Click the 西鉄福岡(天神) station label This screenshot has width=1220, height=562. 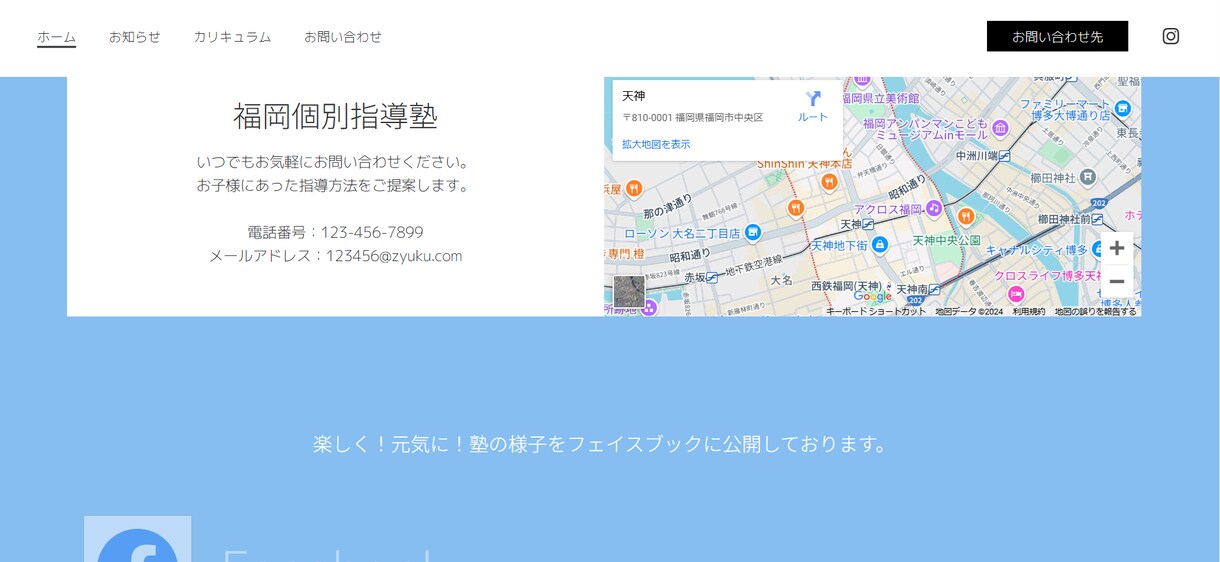tap(845, 287)
